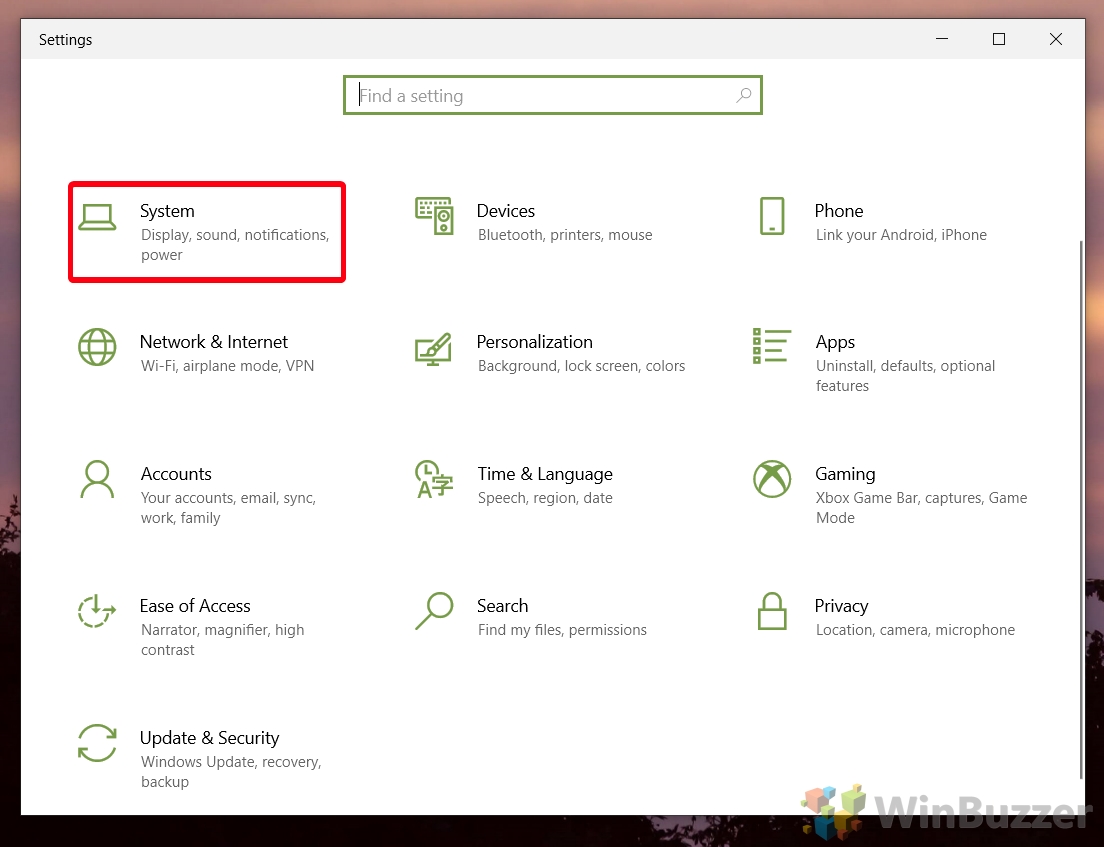Open the Apps list icon

click(772, 346)
